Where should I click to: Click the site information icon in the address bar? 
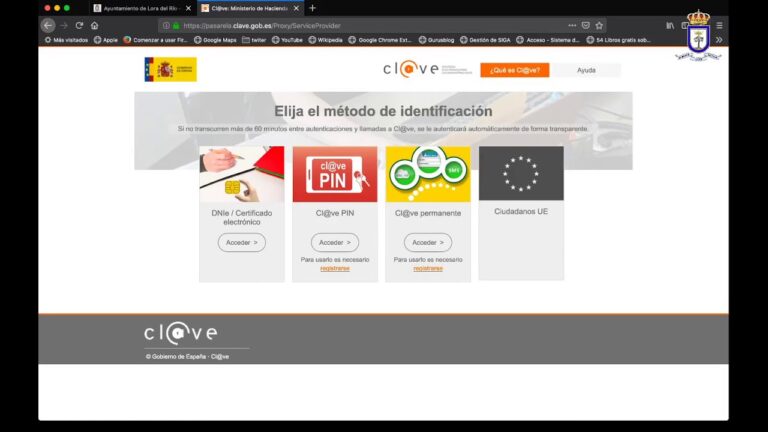(167, 25)
